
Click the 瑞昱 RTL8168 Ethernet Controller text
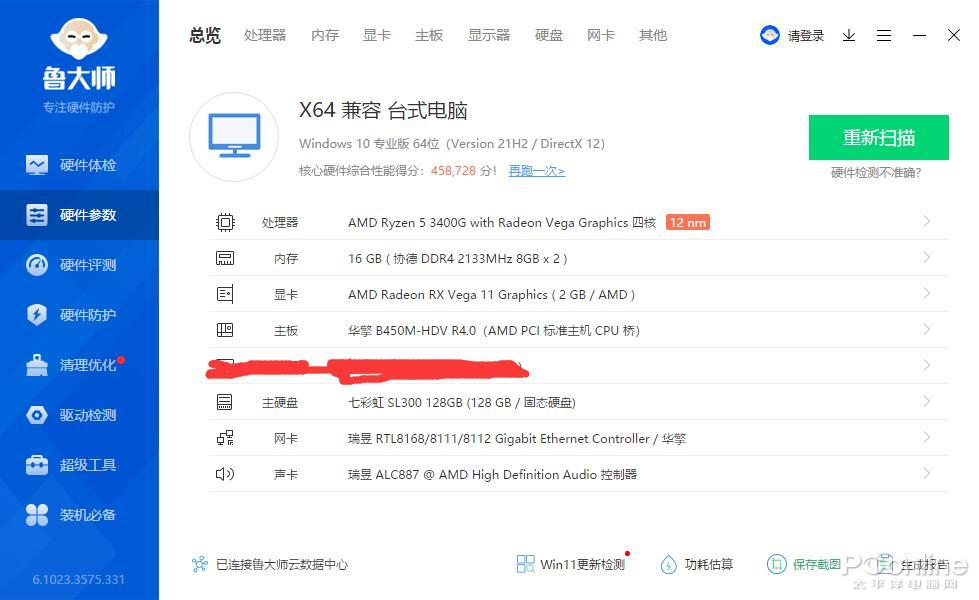[x=517, y=438]
